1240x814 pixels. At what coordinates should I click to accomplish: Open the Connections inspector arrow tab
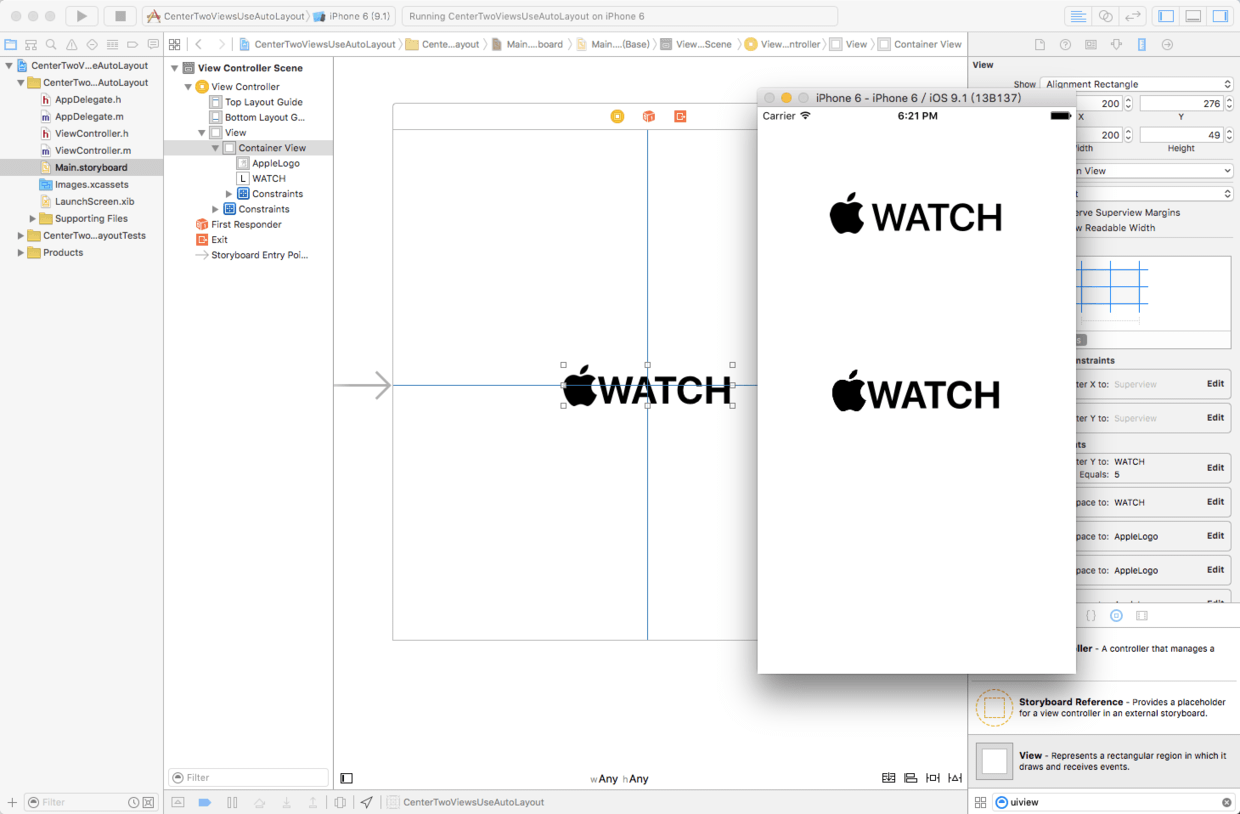tap(1167, 45)
